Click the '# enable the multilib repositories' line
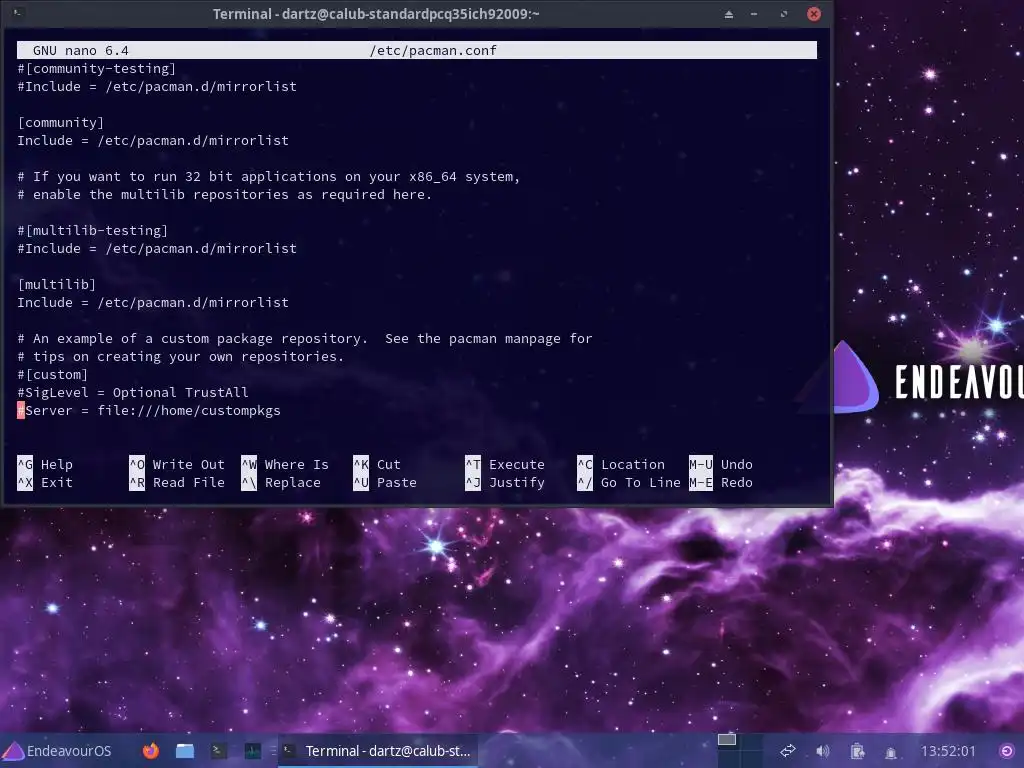This screenshot has height=768, width=1024. 225,195
